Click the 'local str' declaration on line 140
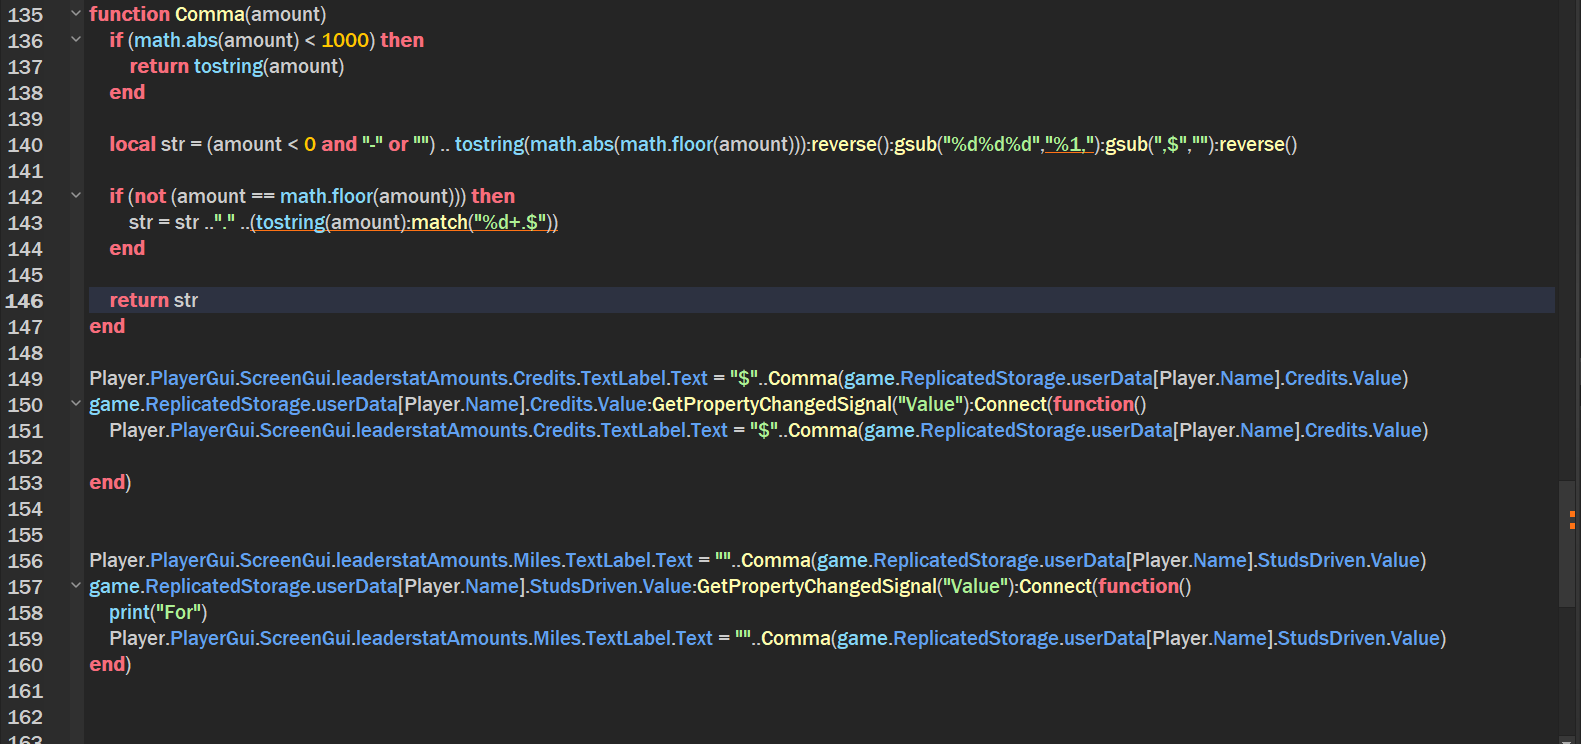Screen dimensions: 1581x744 coord(147,144)
